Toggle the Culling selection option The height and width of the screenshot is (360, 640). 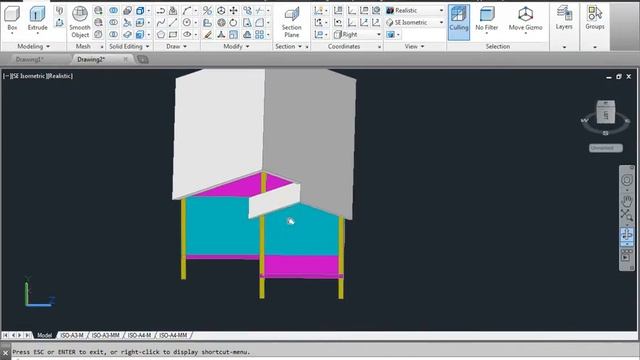click(459, 22)
